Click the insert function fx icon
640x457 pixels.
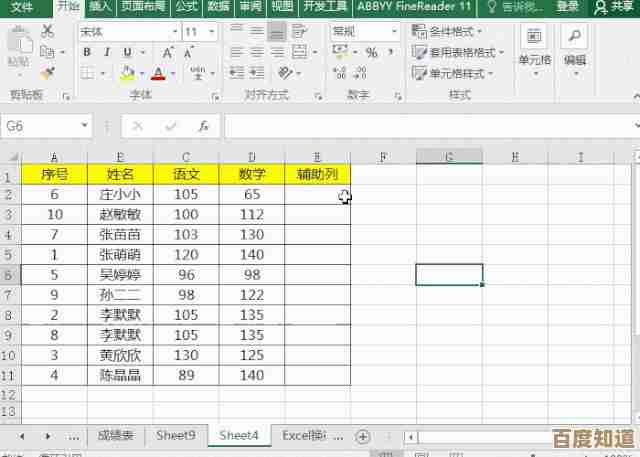[x=204, y=127]
